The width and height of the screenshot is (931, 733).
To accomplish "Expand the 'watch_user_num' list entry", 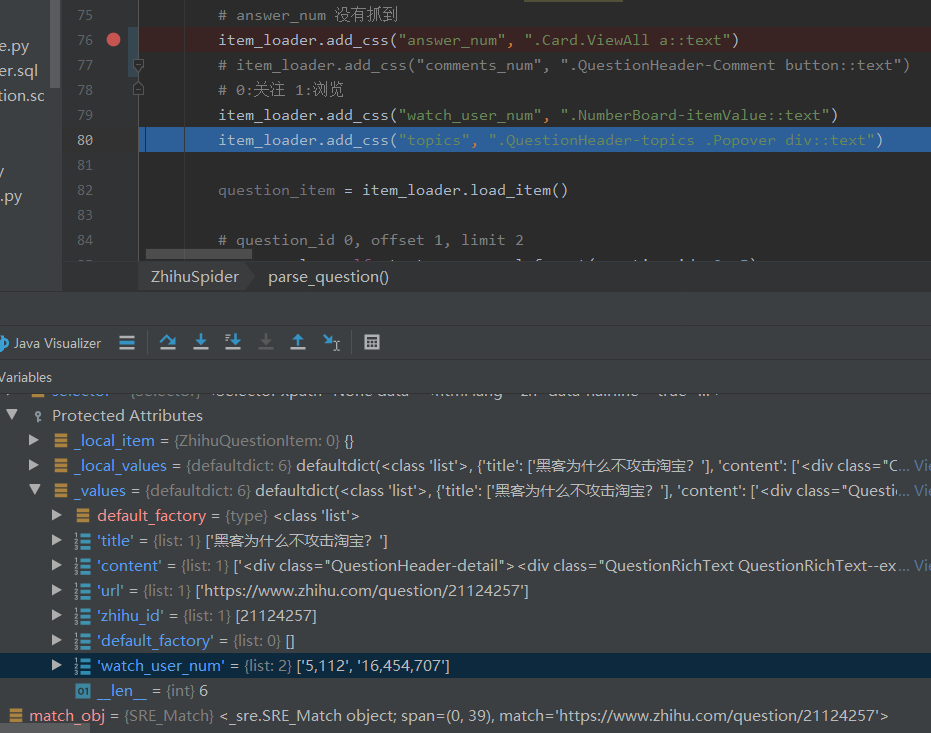I will (x=56, y=665).
